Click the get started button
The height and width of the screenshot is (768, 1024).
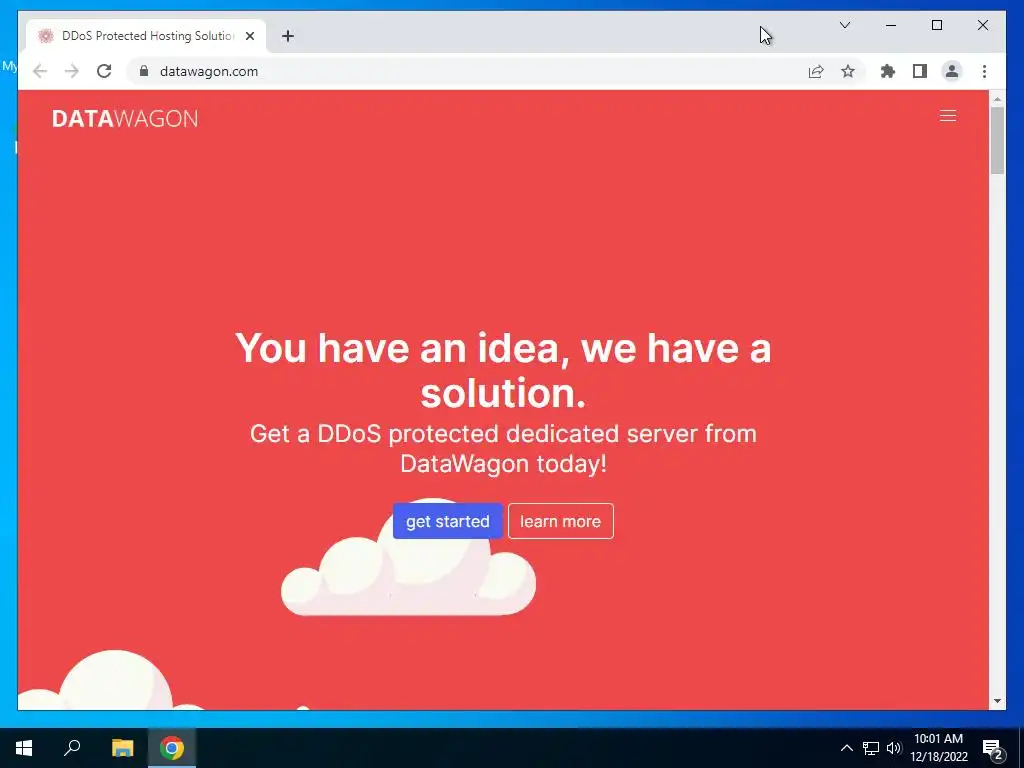pos(447,521)
